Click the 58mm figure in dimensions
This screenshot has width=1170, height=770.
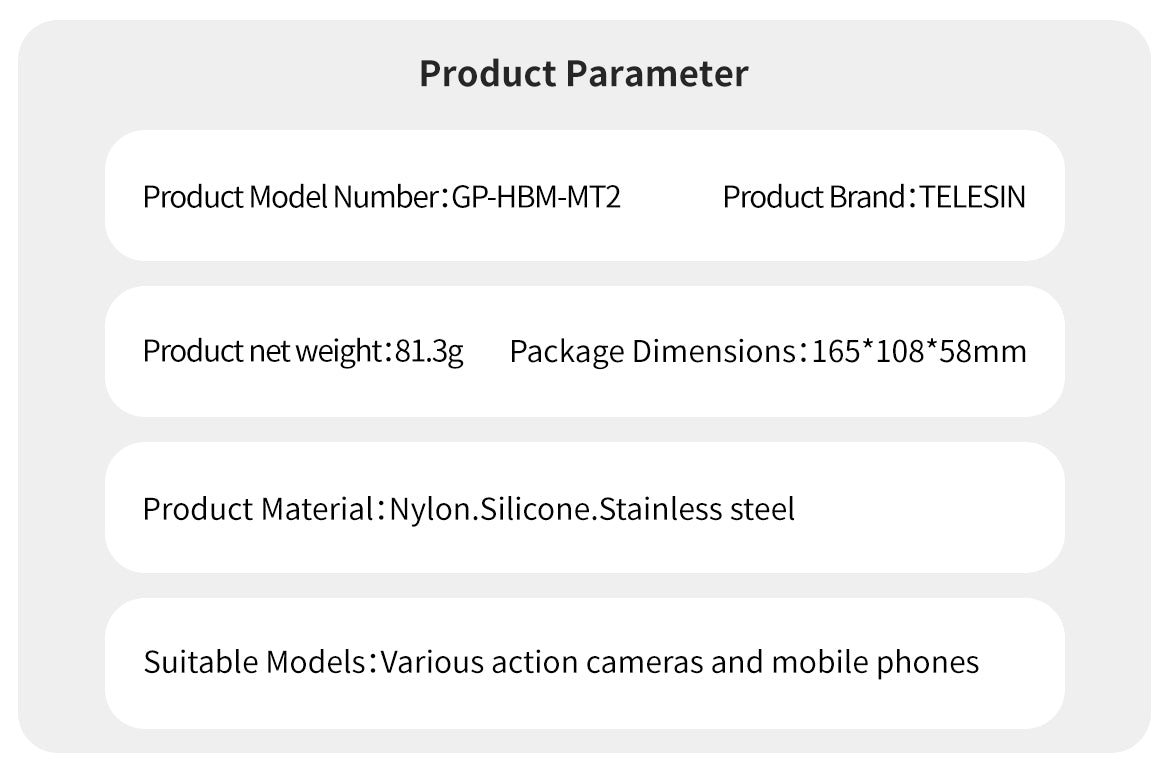click(x=984, y=352)
